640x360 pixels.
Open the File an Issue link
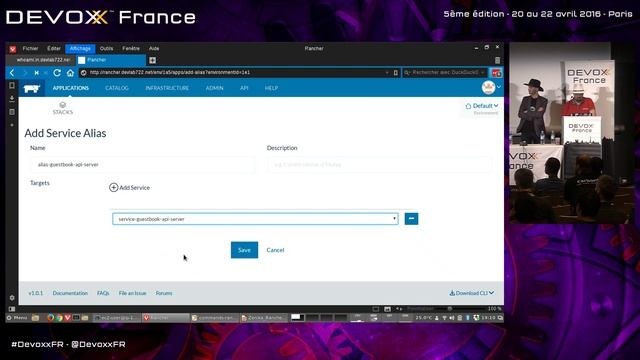132,293
